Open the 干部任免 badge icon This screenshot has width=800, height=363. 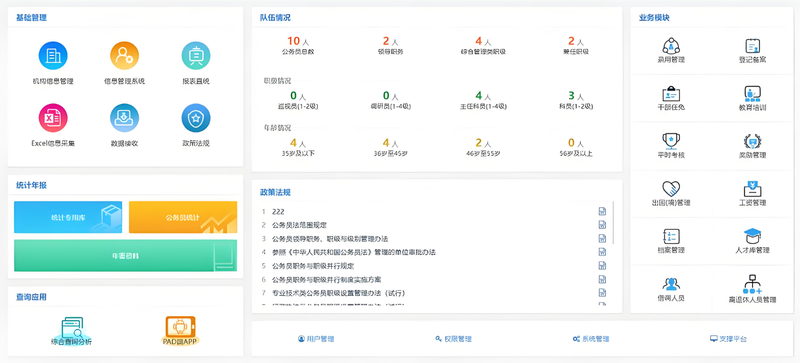pyautogui.click(x=671, y=93)
